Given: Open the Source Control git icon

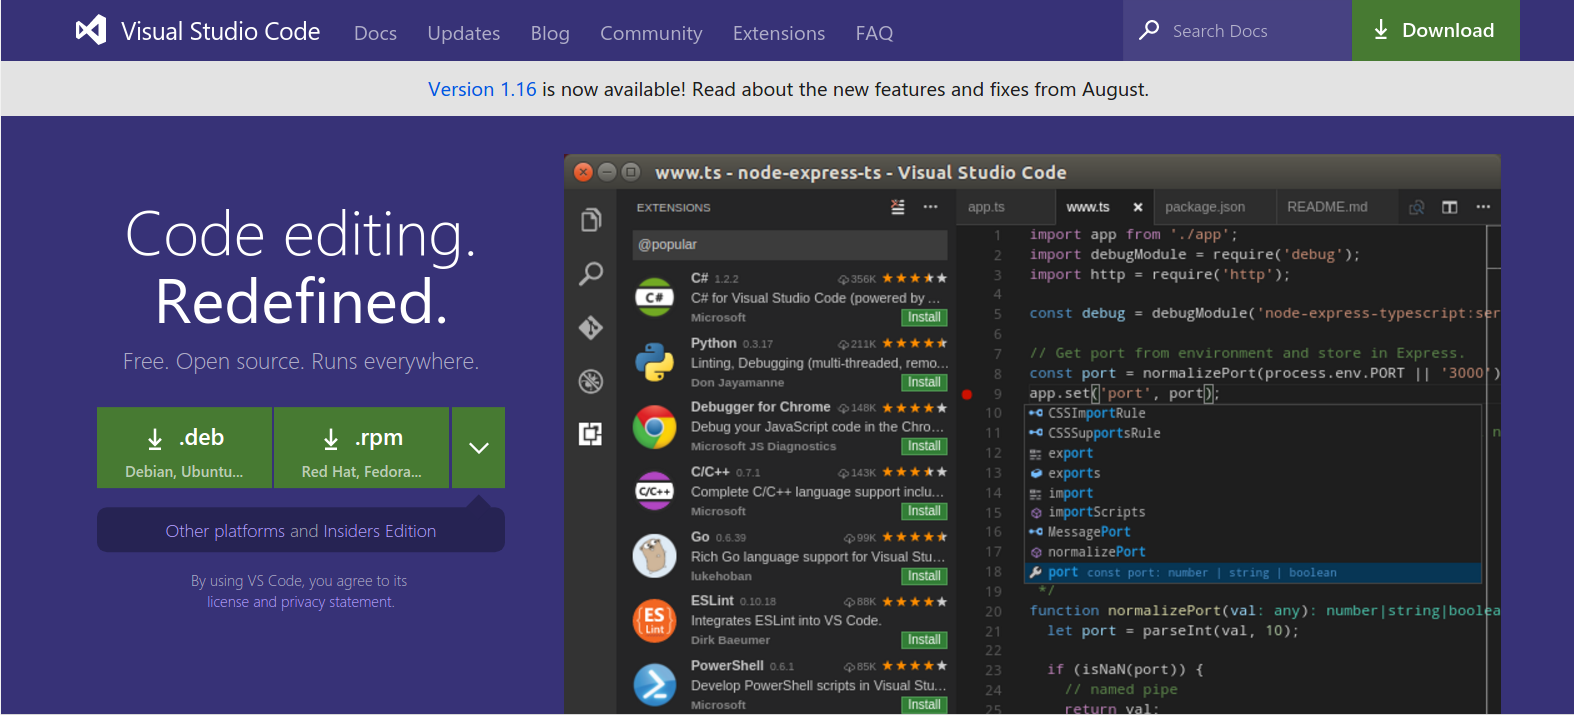Looking at the screenshot, I should (x=591, y=327).
